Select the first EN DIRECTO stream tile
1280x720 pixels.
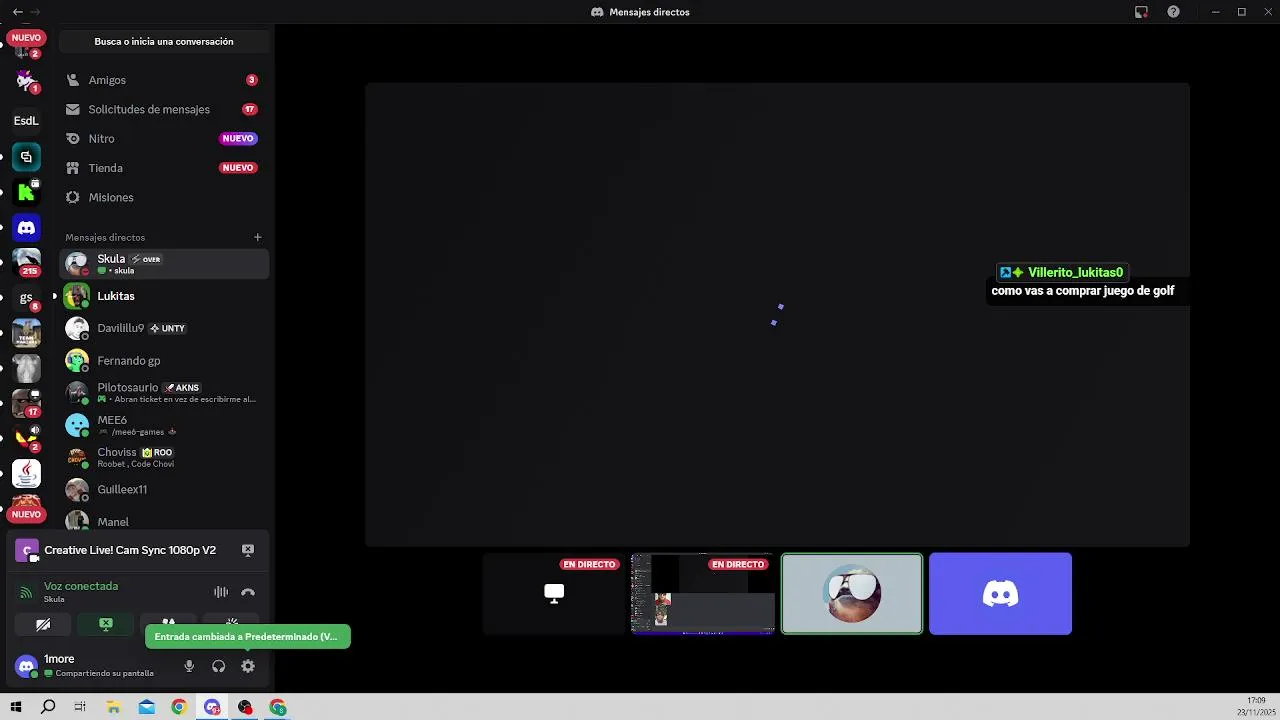point(554,594)
